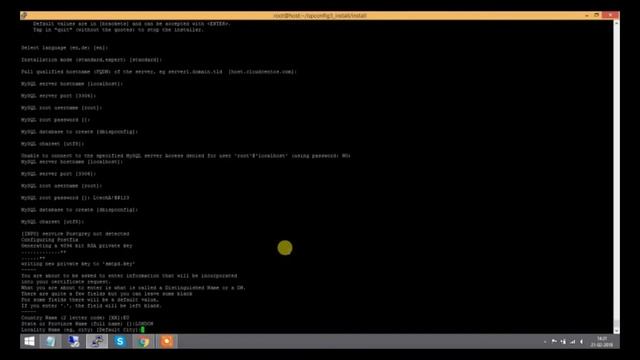Restore down the PuTTY terminal window

tap(596, 16)
